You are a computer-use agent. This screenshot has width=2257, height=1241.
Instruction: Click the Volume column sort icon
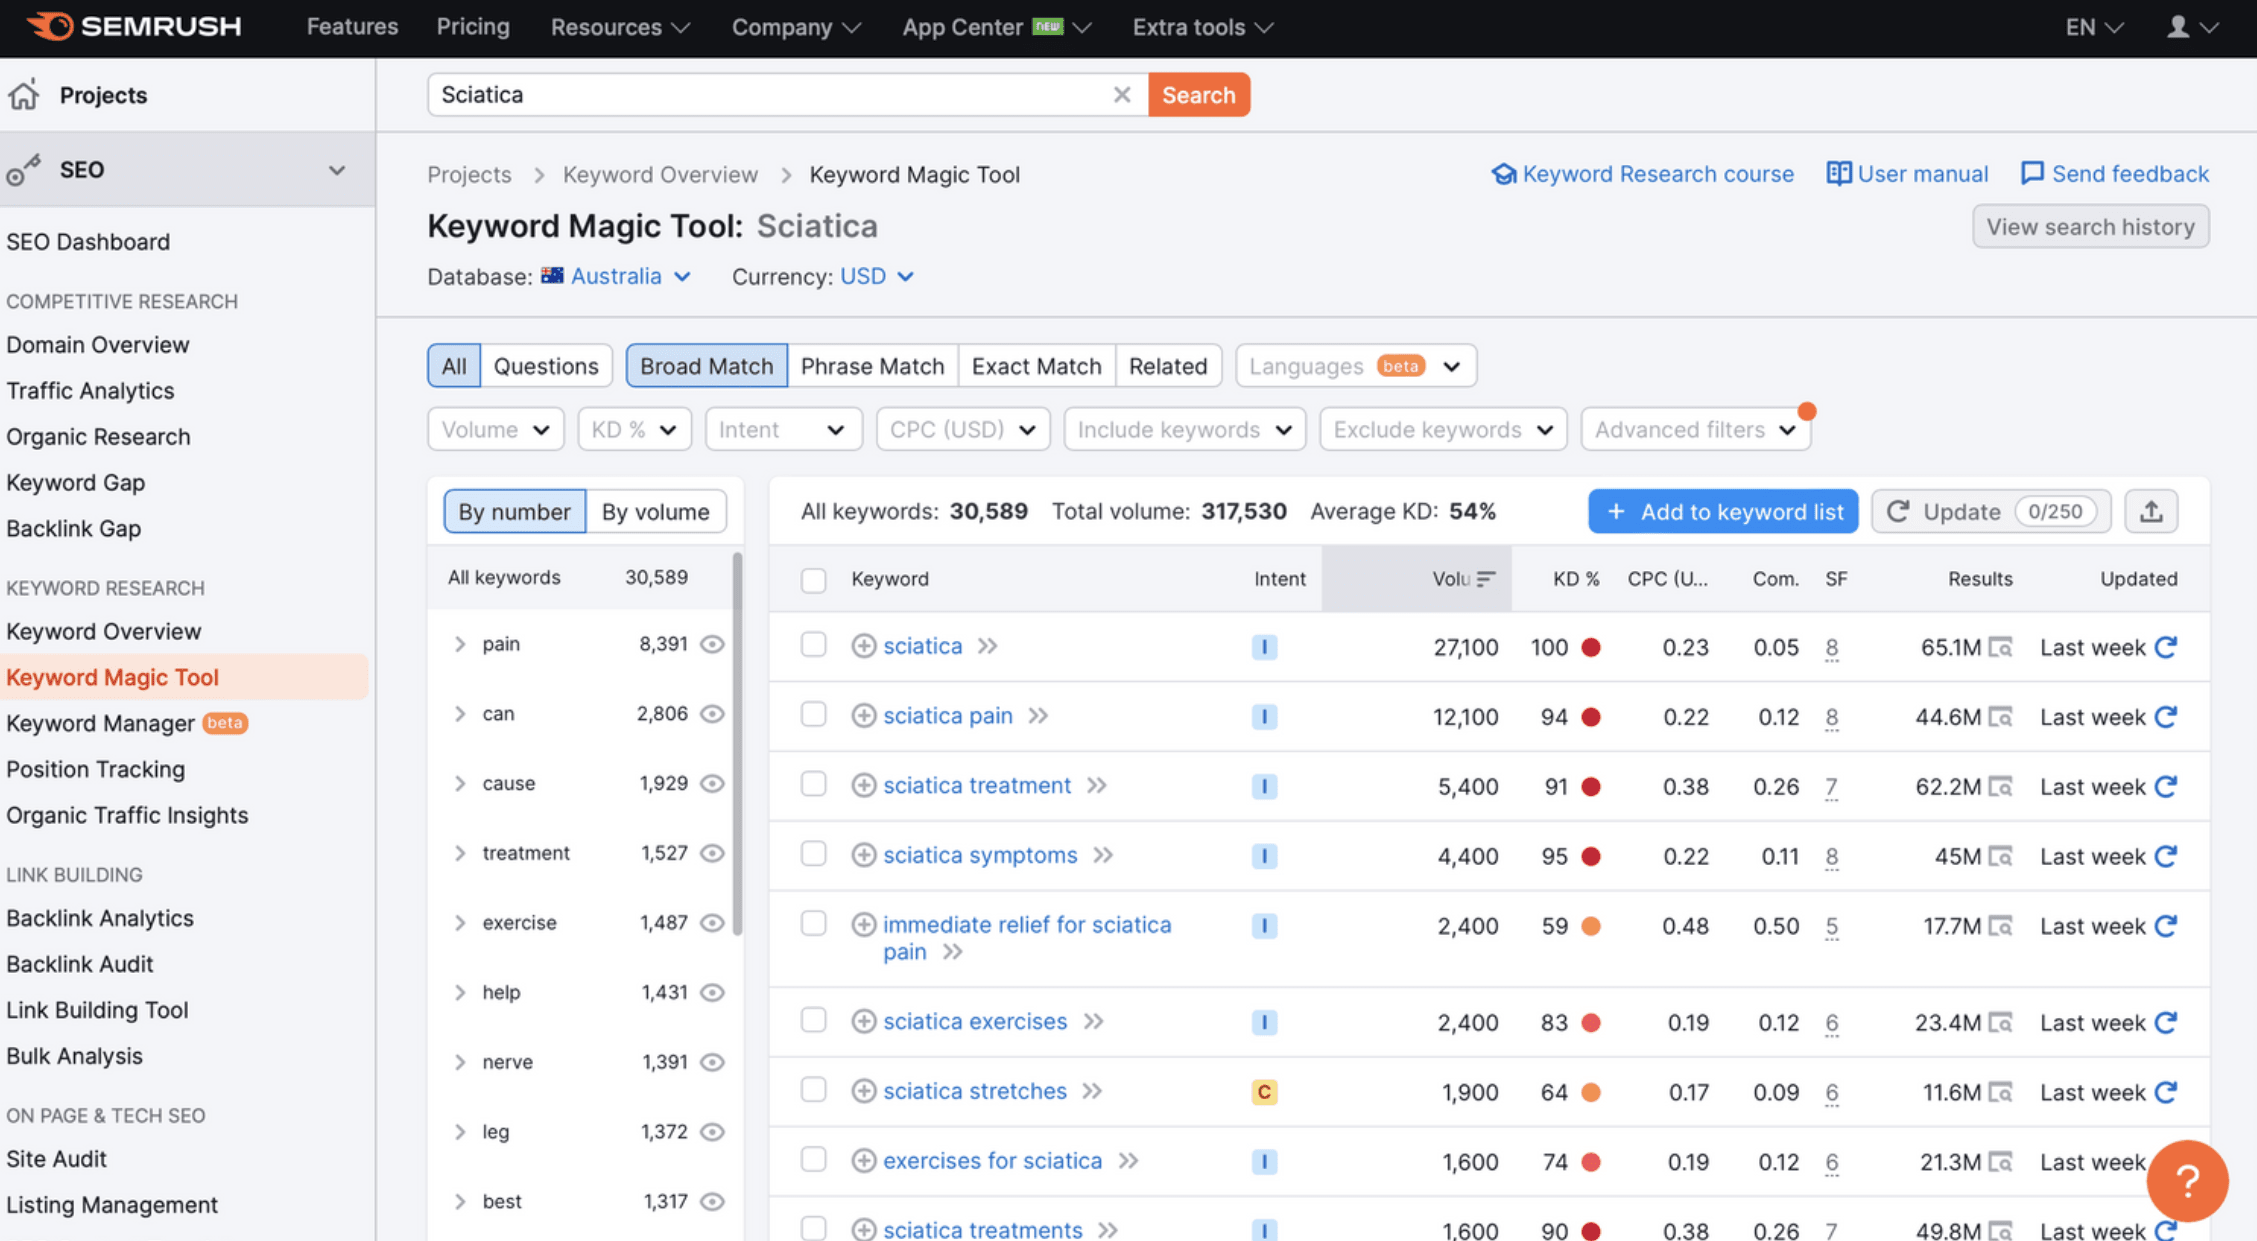point(1486,579)
